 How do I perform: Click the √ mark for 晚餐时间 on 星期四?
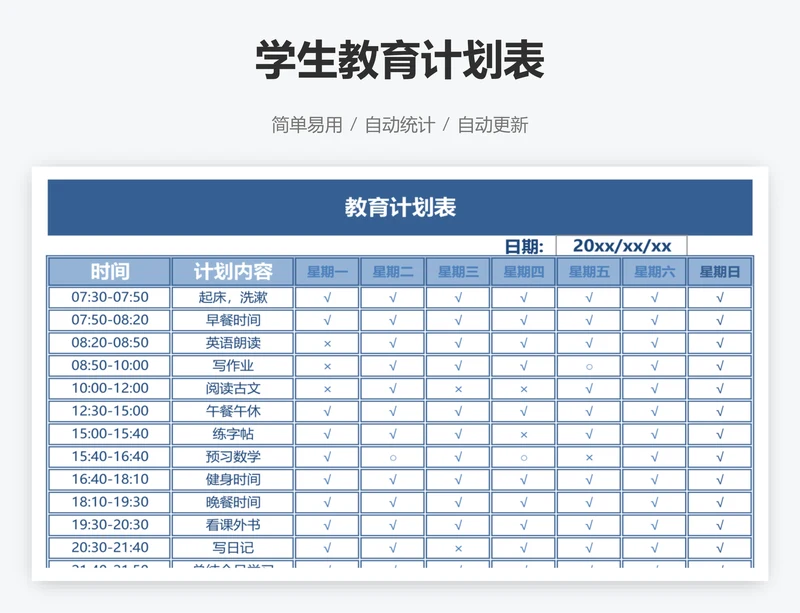pos(523,502)
